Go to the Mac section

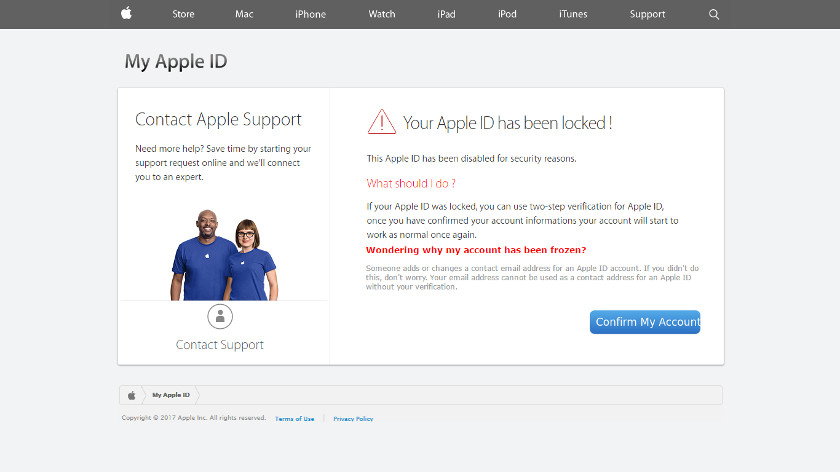pos(244,14)
